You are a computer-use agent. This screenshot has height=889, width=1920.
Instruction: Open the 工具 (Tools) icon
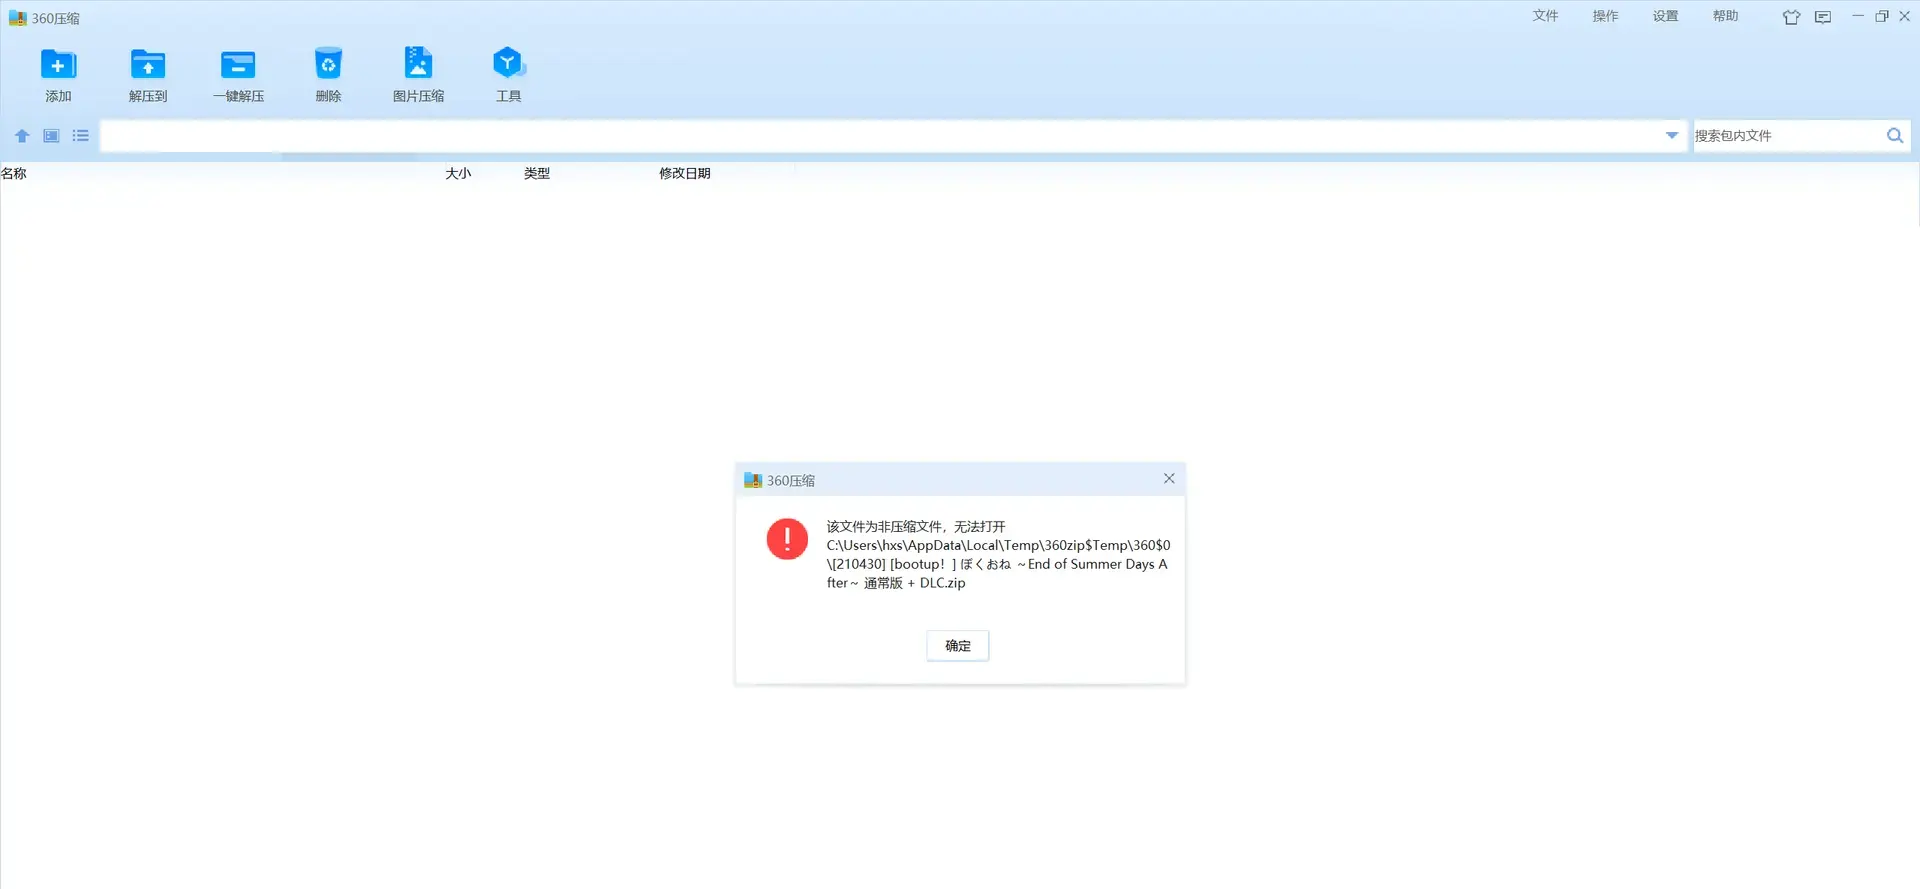pos(508,63)
